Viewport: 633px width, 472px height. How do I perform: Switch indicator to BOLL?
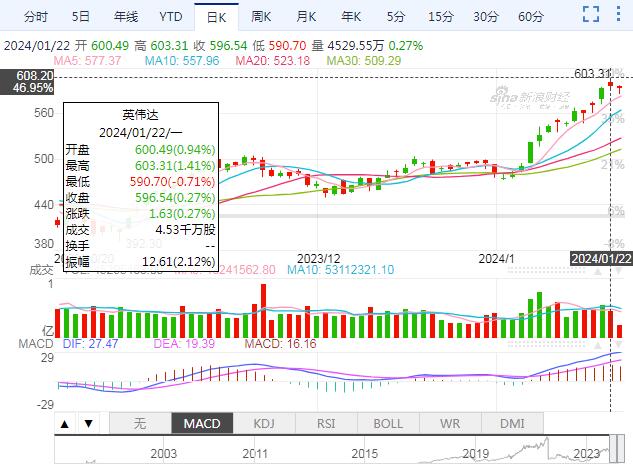(x=388, y=424)
